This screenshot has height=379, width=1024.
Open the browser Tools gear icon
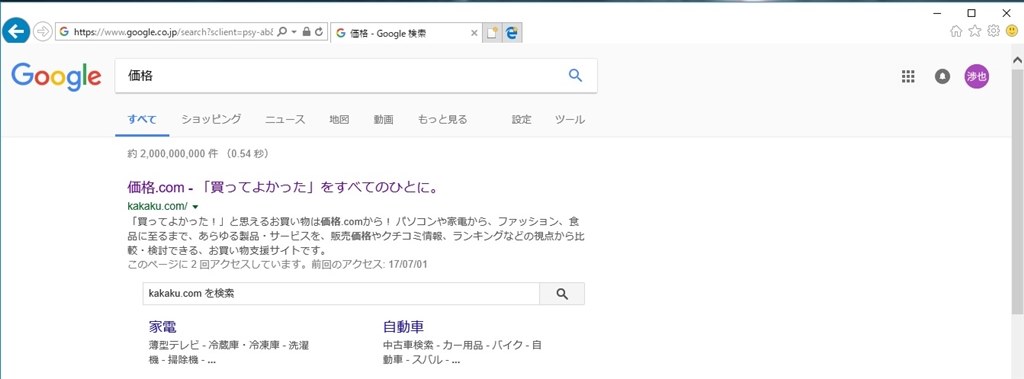pyautogui.click(x=993, y=31)
